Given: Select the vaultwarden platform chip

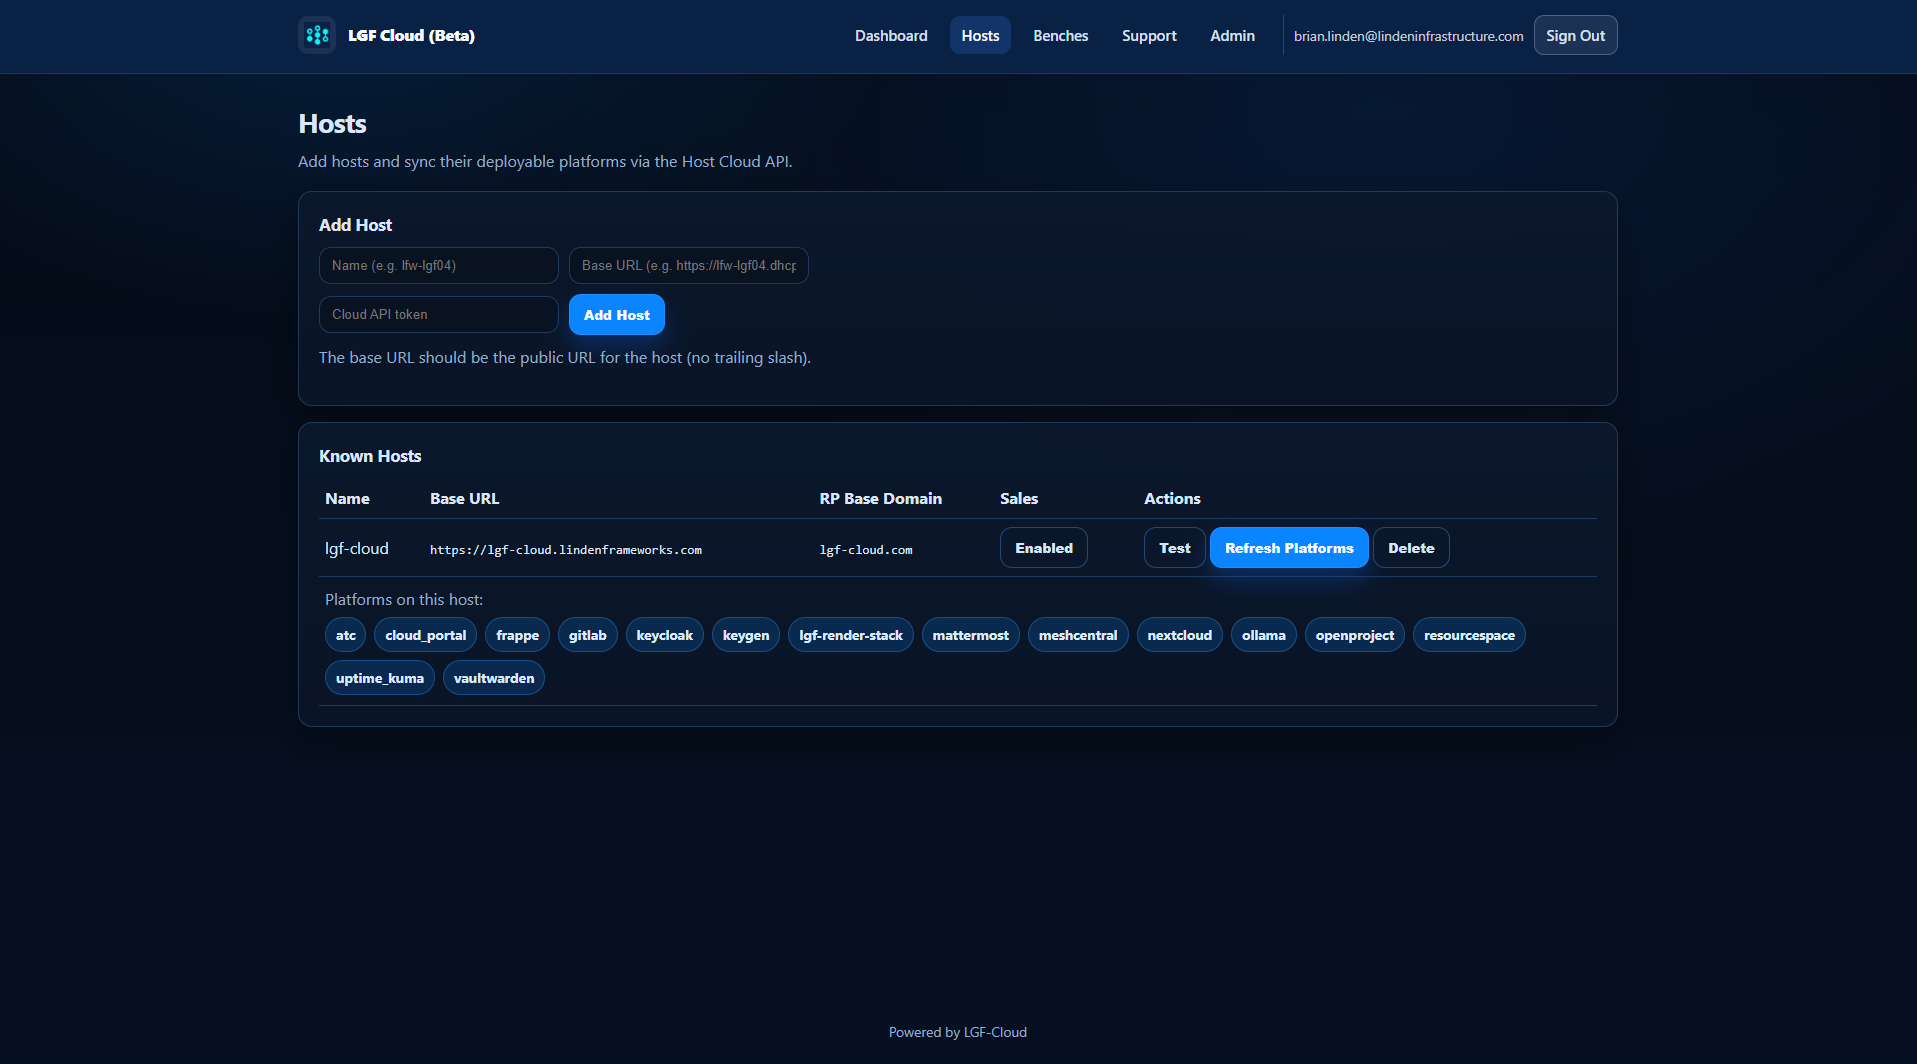Looking at the screenshot, I should pyautogui.click(x=493, y=678).
